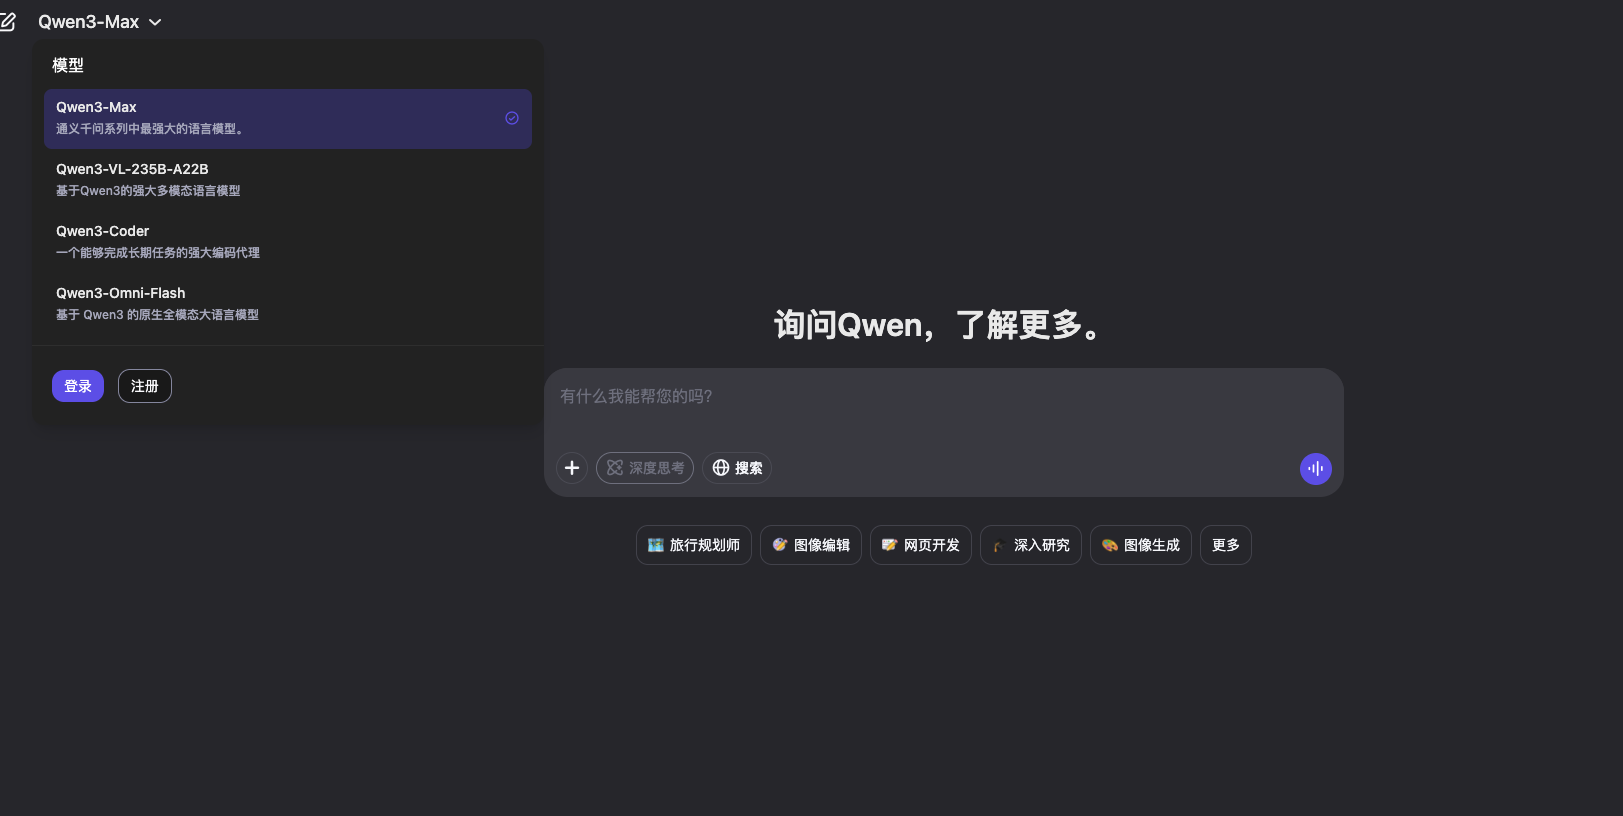This screenshot has height=816, width=1623.
Task: Toggle the 深度思考 deep thinking mode
Action: (x=645, y=468)
